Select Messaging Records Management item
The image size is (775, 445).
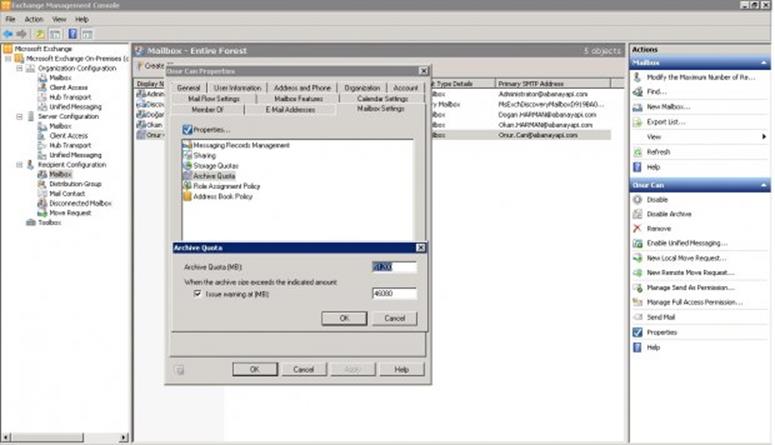point(241,145)
